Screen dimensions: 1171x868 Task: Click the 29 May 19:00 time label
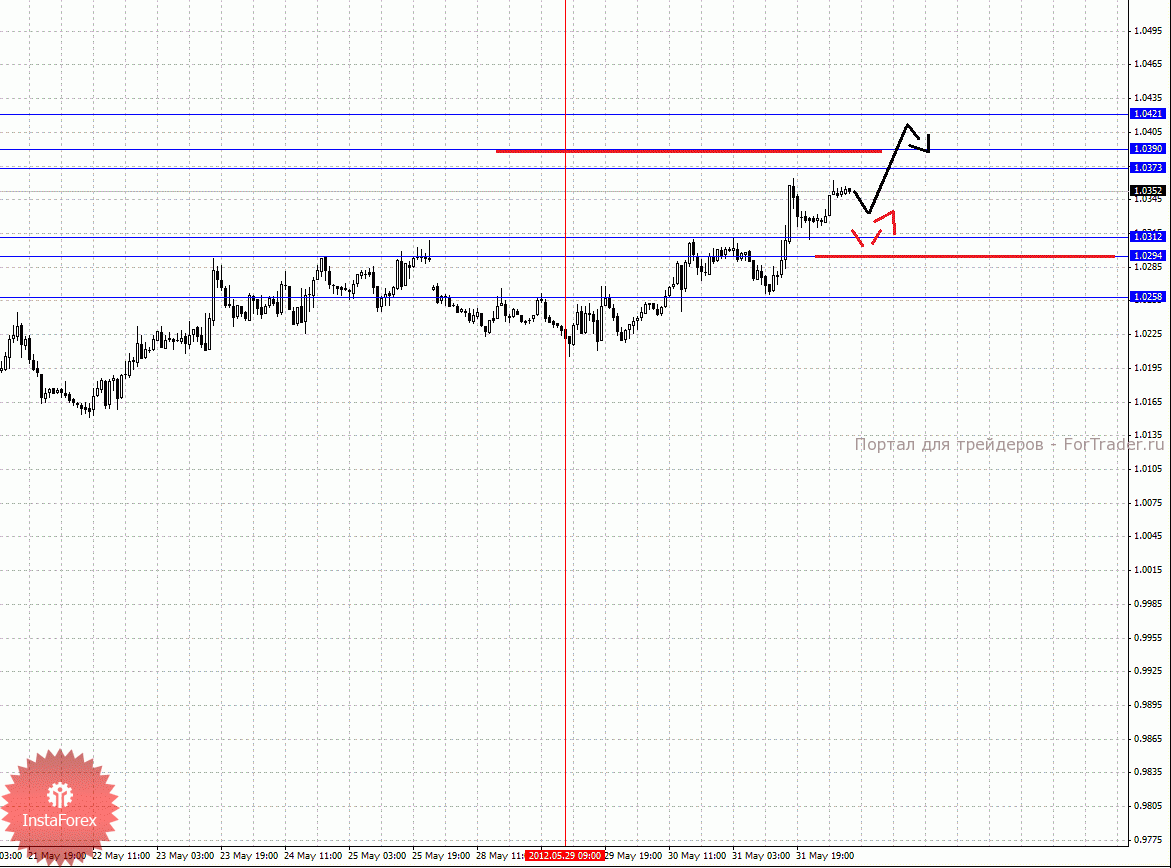coord(633,855)
